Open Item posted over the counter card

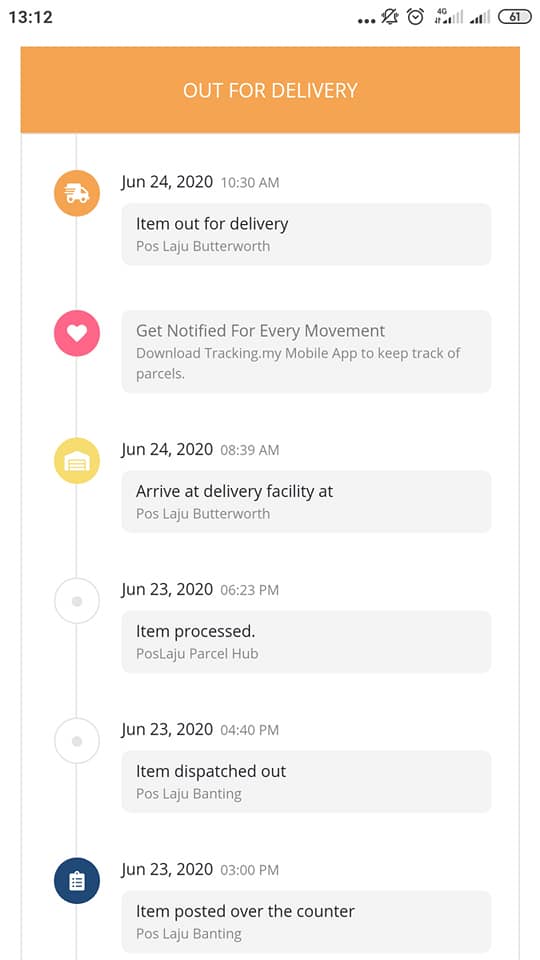pyautogui.click(x=306, y=921)
